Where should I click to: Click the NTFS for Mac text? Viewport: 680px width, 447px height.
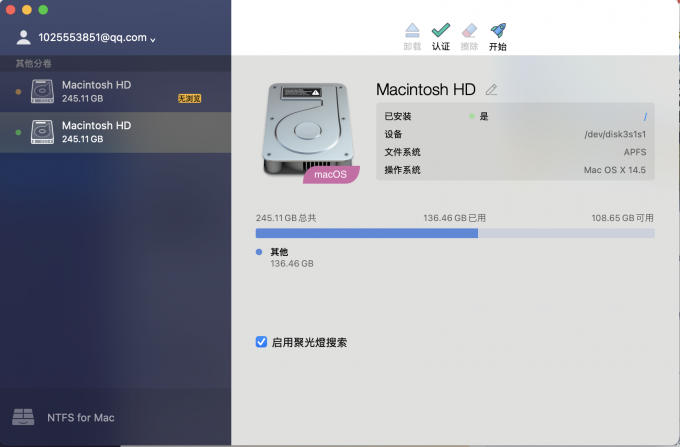coord(81,418)
